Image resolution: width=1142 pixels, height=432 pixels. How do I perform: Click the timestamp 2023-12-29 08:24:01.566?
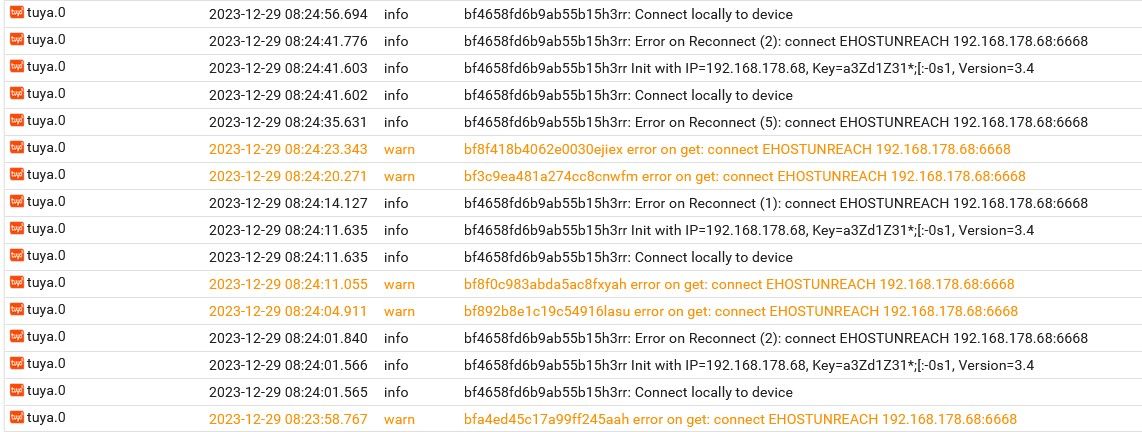tap(288, 365)
